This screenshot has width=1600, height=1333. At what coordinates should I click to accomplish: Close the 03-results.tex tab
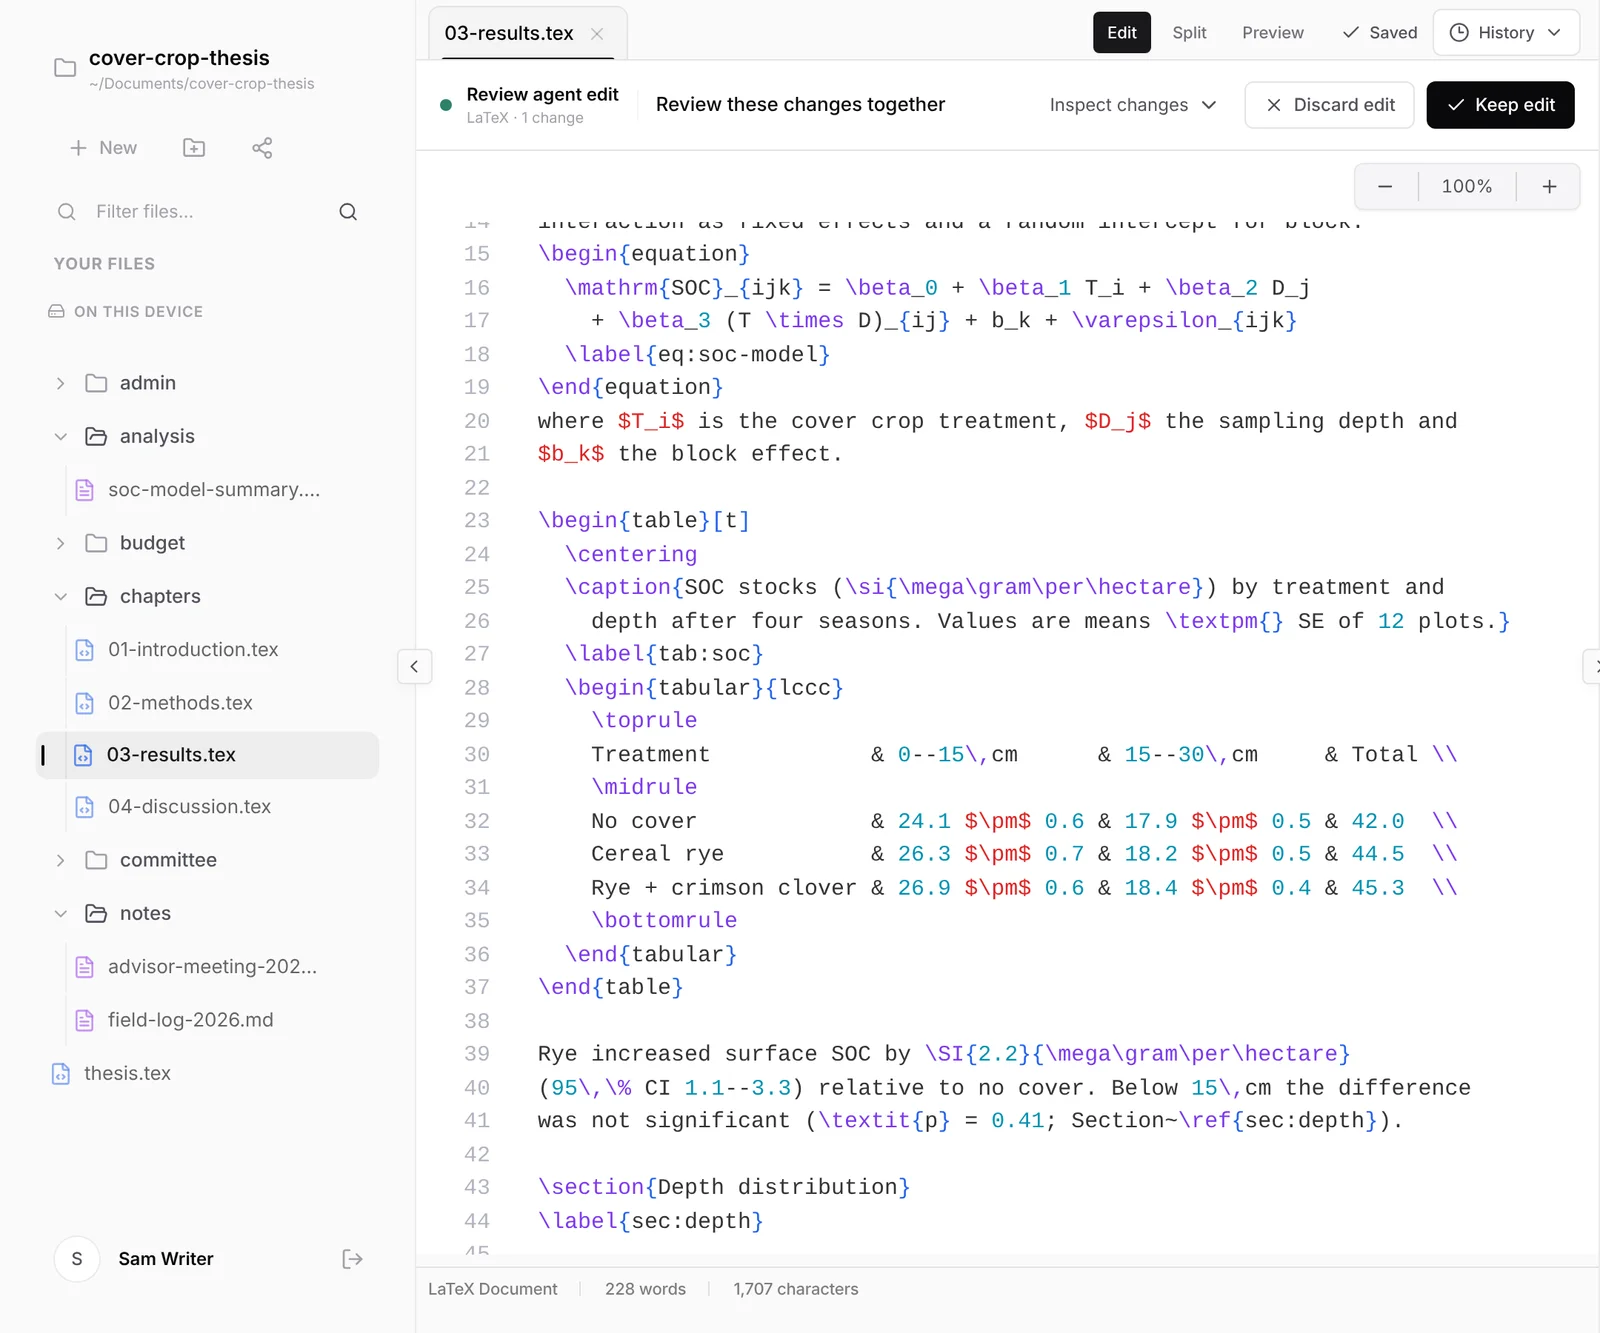pos(597,34)
